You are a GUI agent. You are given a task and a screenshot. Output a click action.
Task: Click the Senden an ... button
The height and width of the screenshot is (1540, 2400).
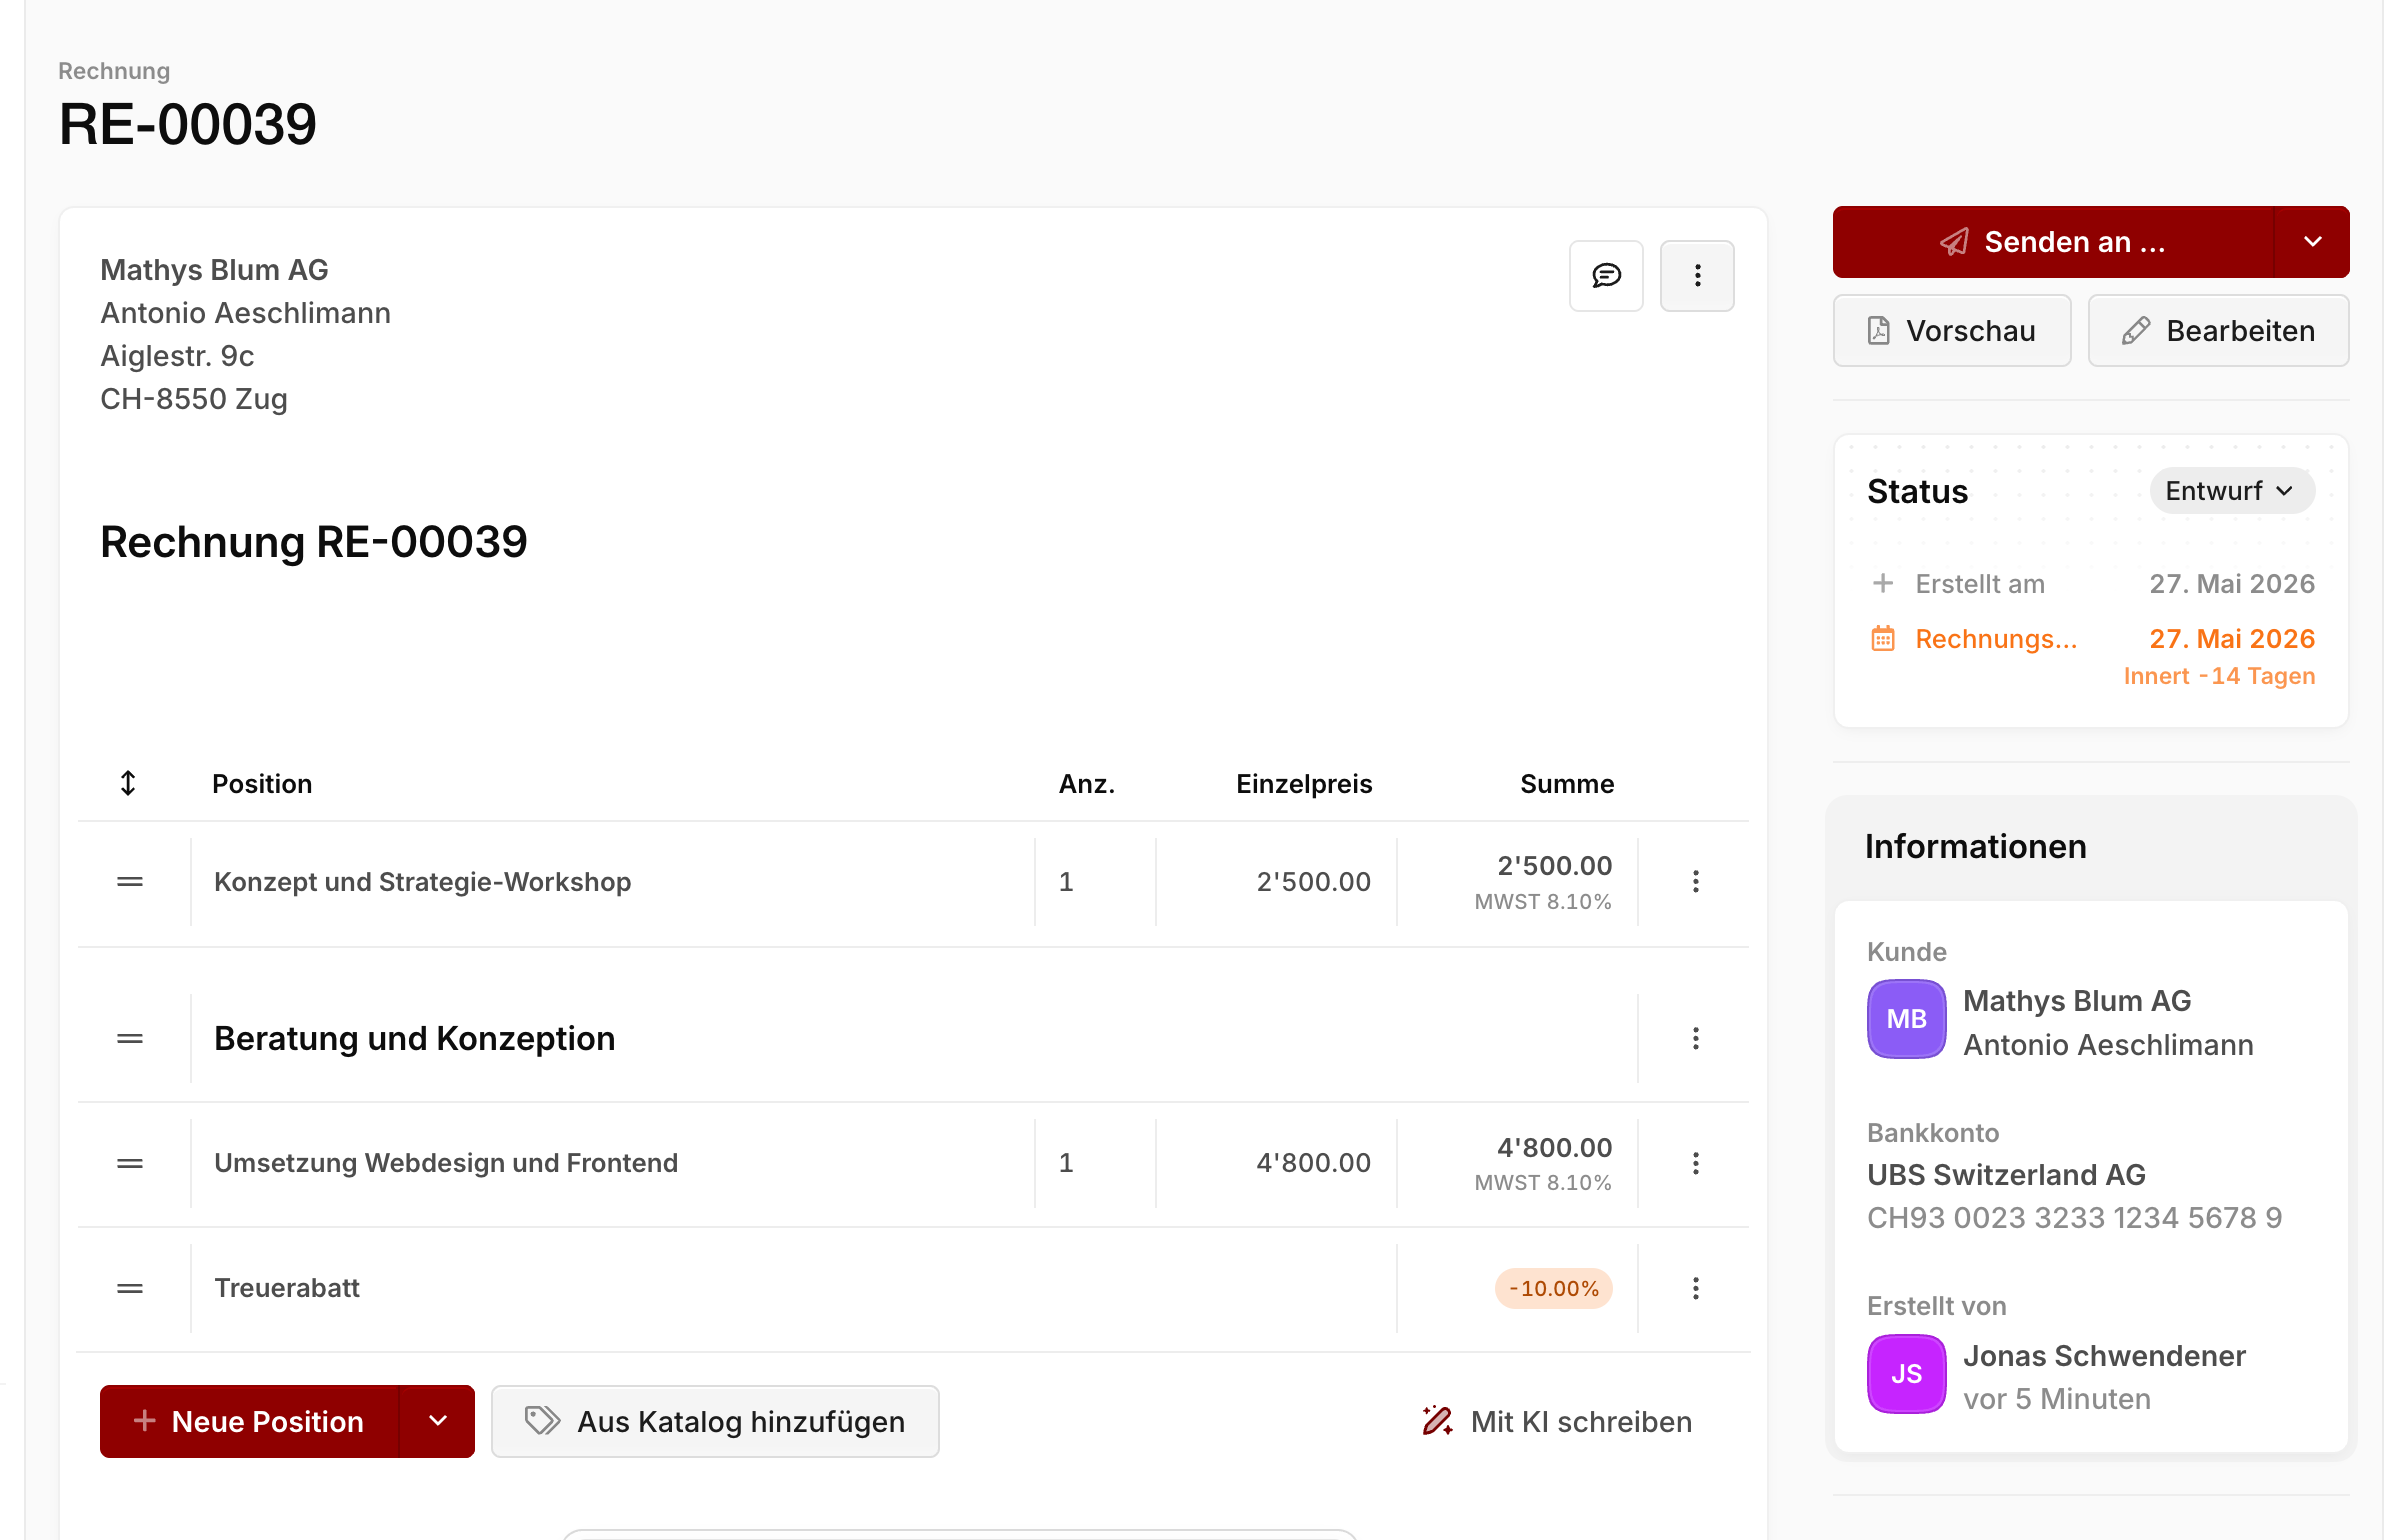click(x=2054, y=242)
